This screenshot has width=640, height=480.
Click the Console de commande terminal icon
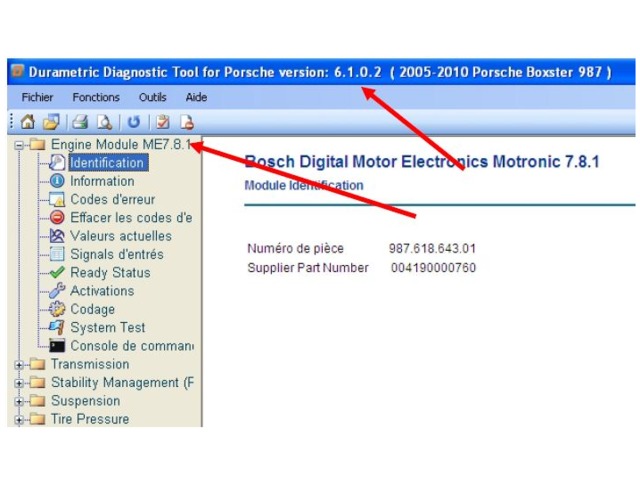coord(57,346)
